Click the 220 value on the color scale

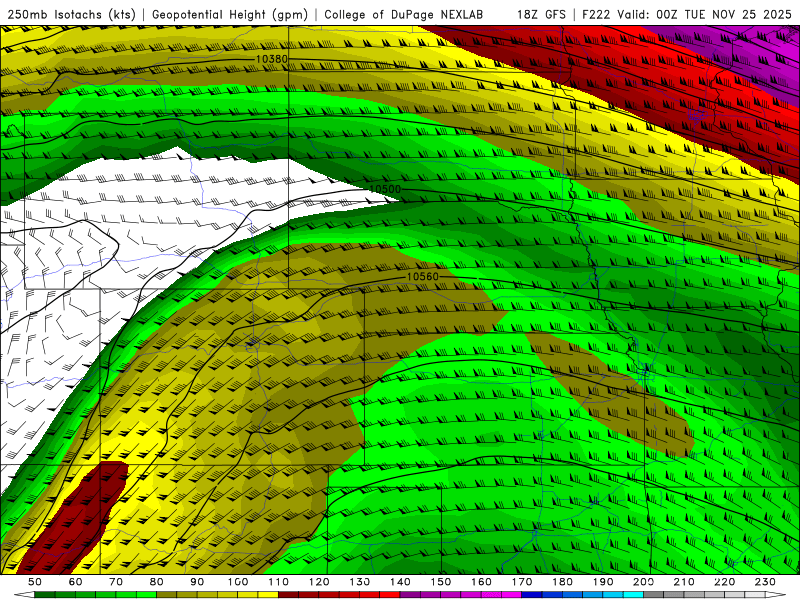pyautogui.click(x=725, y=582)
